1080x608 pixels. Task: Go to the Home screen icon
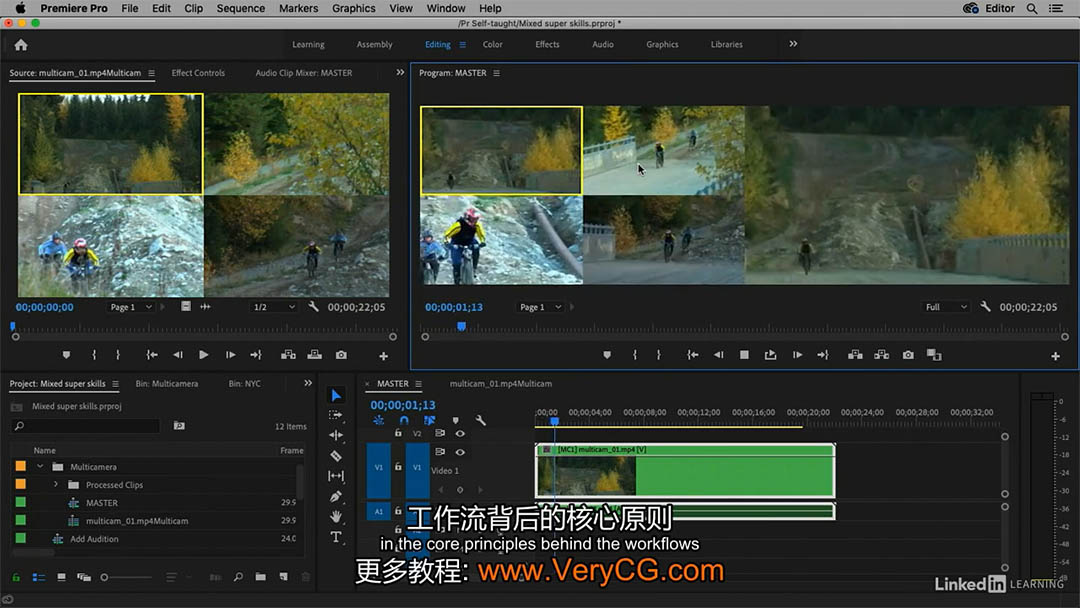tap(21, 45)
